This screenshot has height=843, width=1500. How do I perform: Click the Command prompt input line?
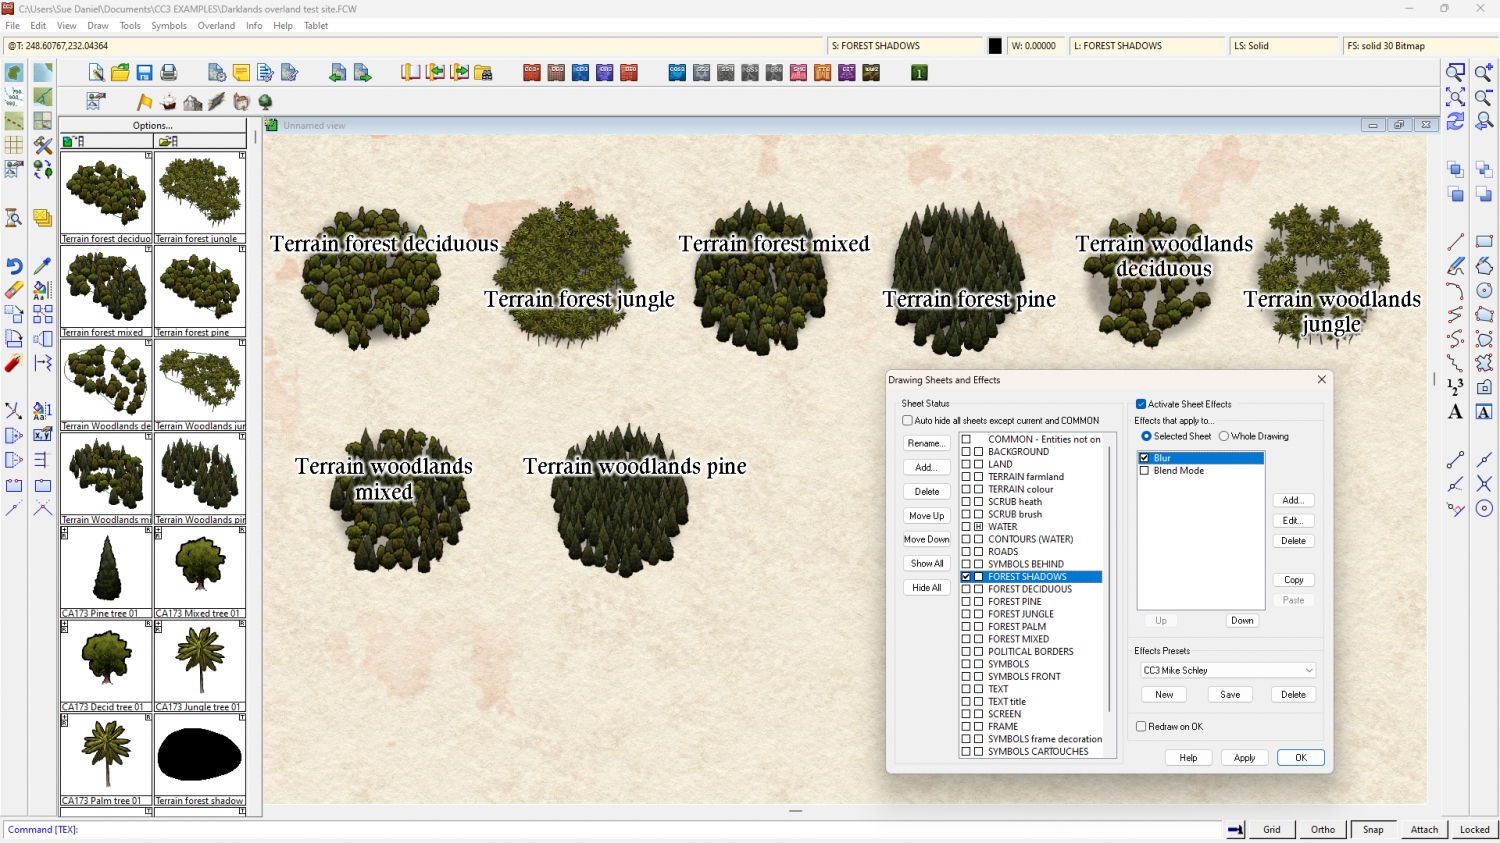(x=610, y=830)
